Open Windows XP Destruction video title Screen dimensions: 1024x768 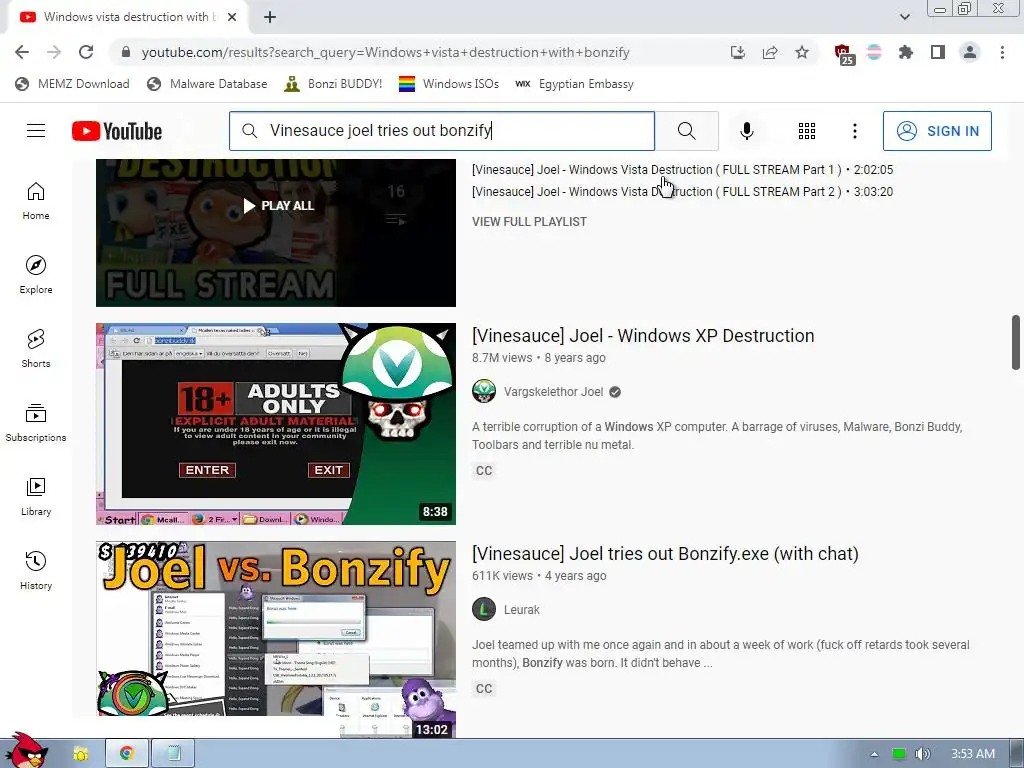pyautogui.click(x=643, y=335)
